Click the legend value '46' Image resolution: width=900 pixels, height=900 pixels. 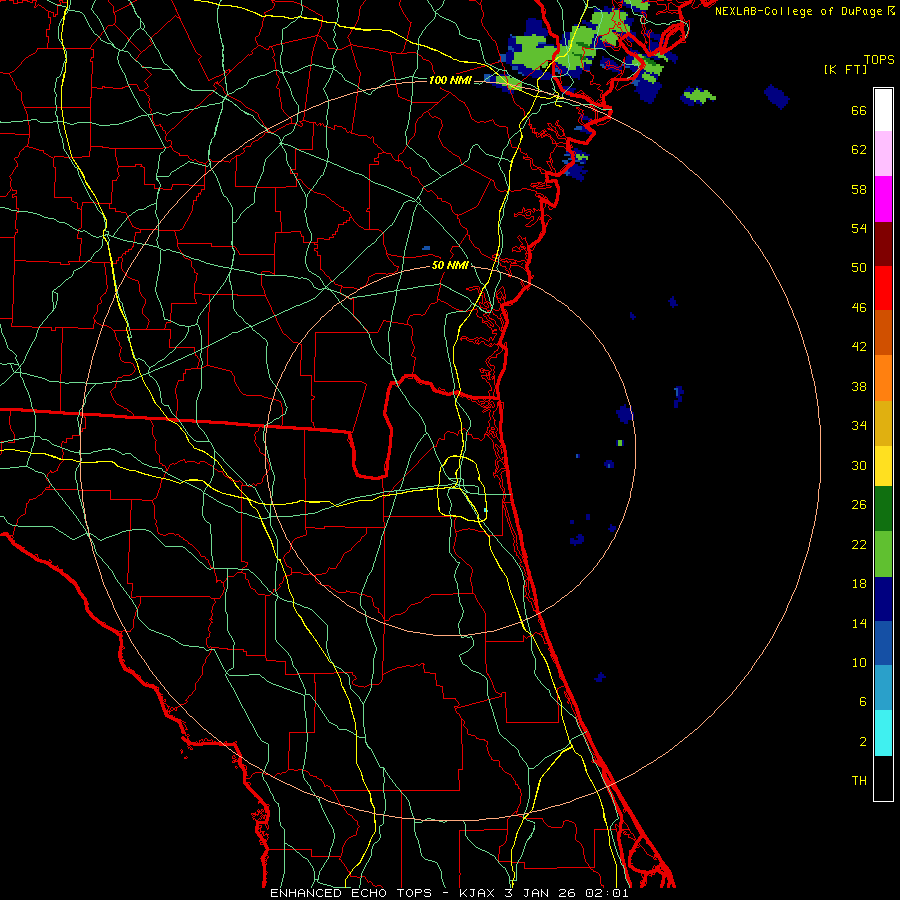click(859, 308)
